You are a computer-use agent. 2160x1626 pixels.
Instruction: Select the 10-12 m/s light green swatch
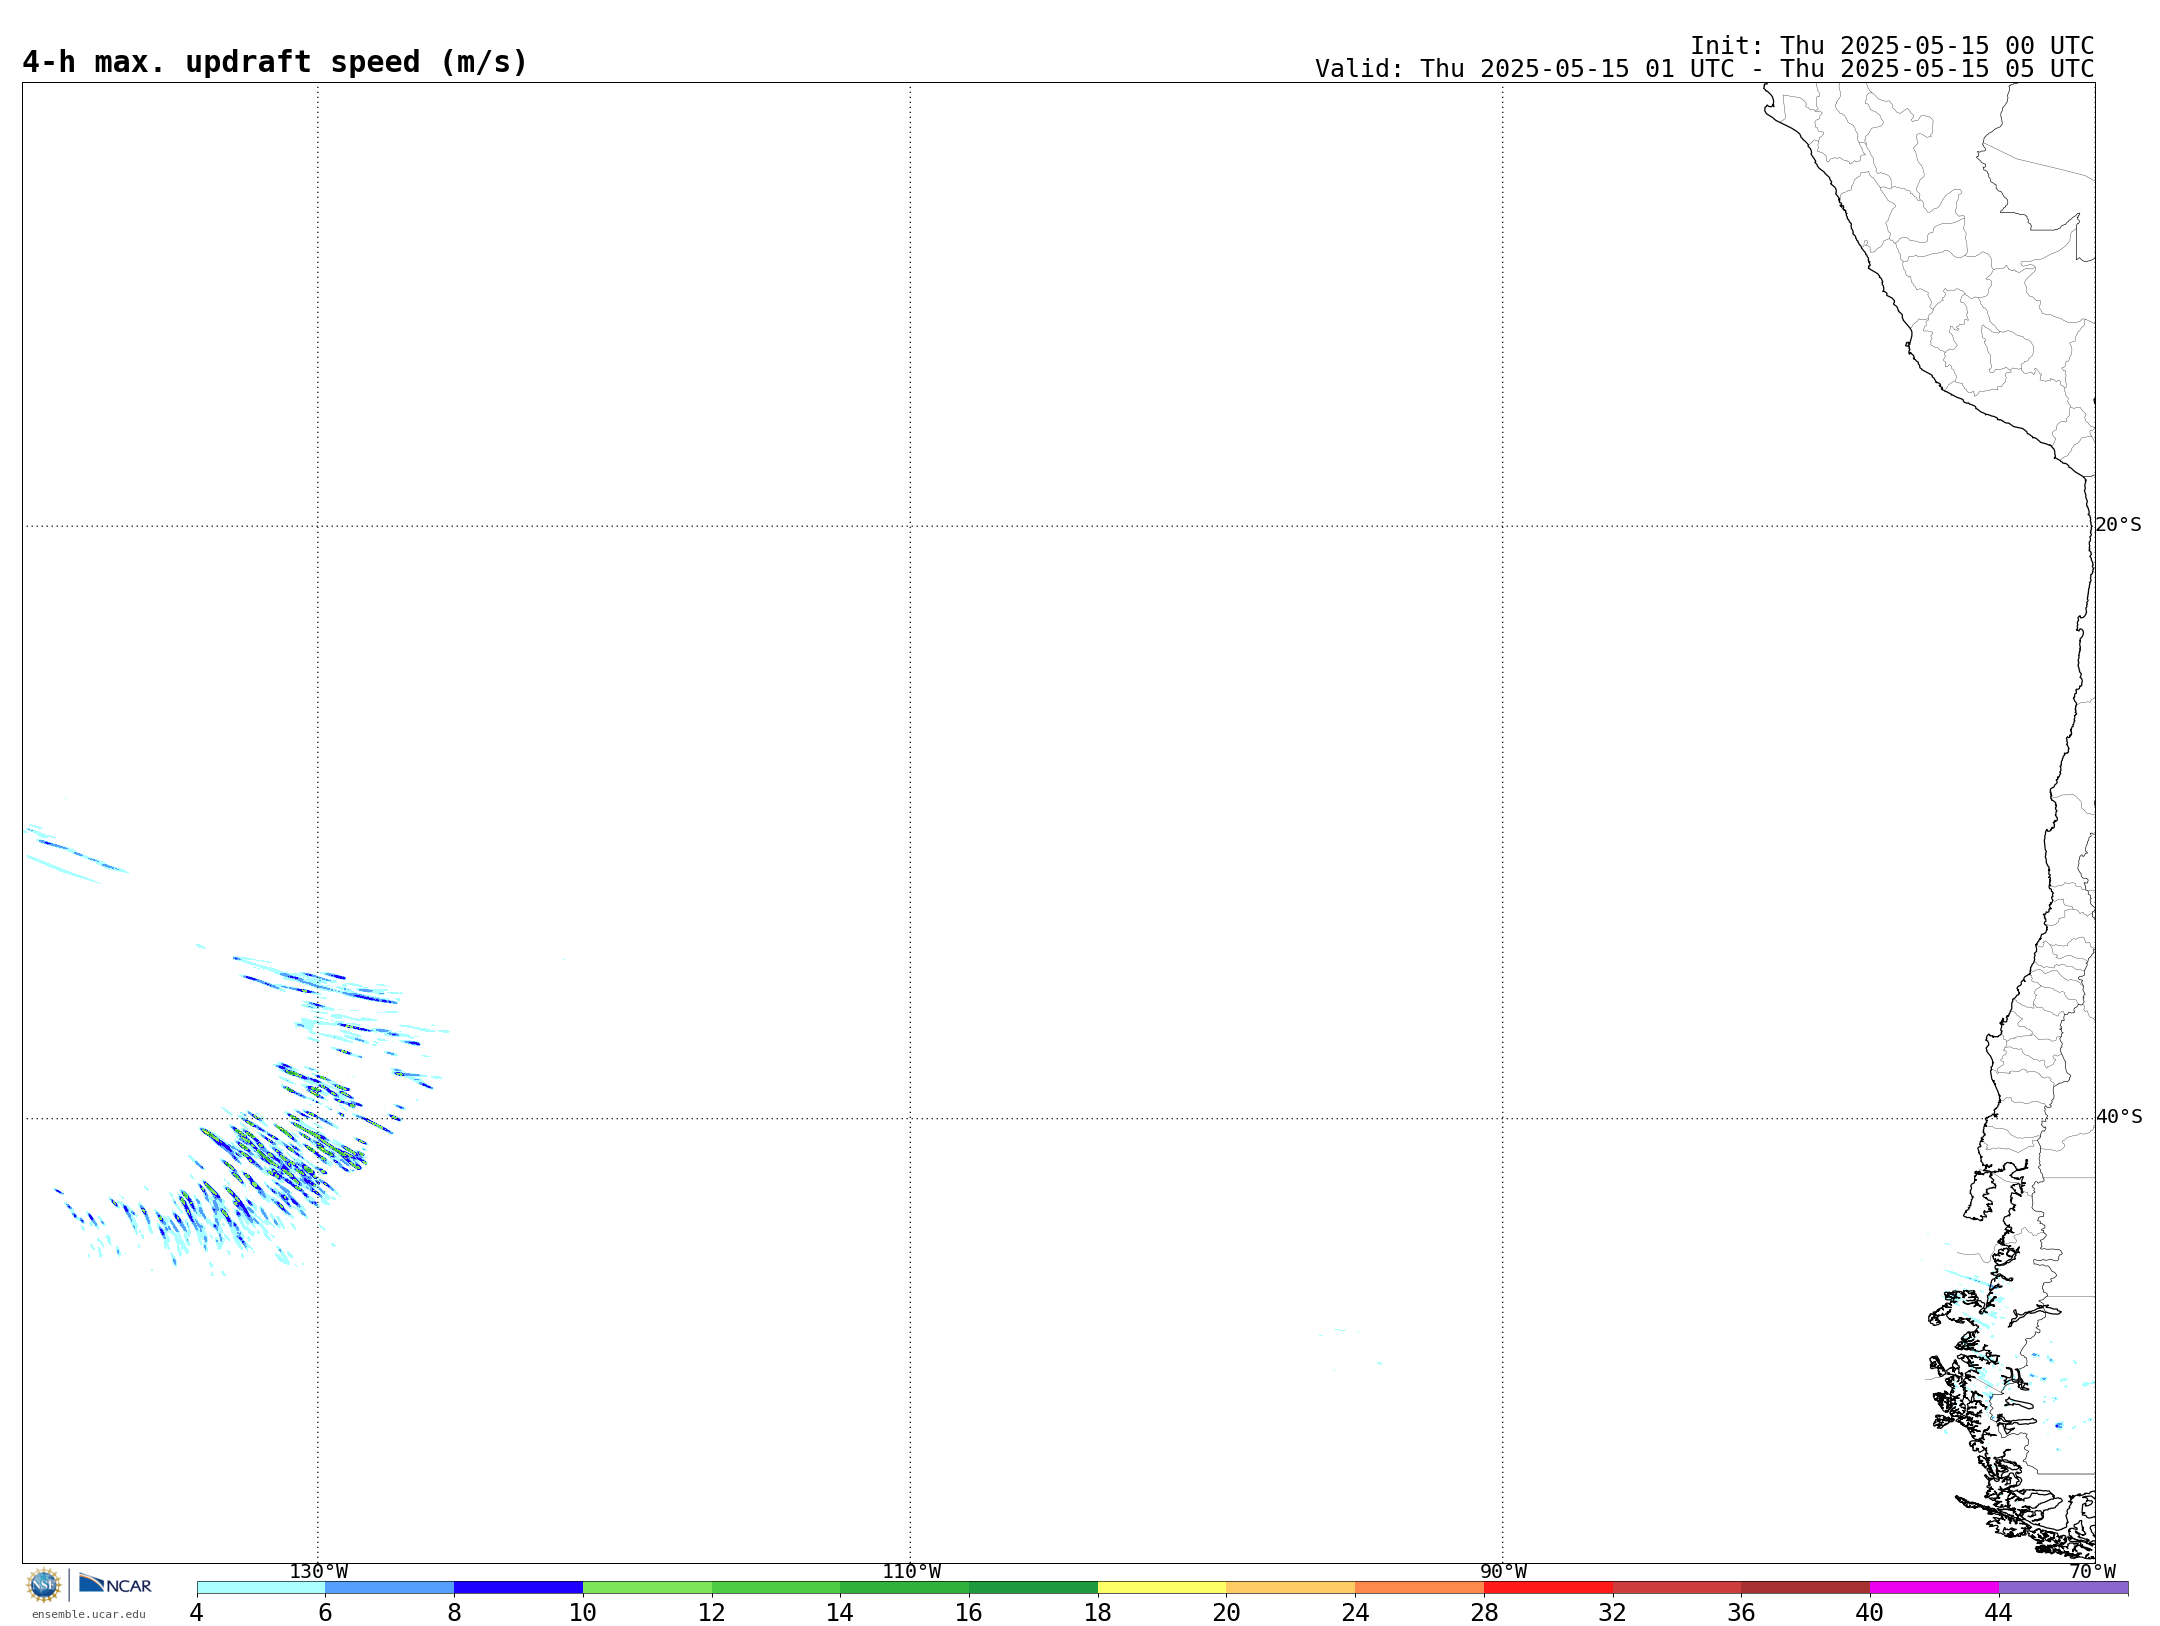tap(648, 1588)
